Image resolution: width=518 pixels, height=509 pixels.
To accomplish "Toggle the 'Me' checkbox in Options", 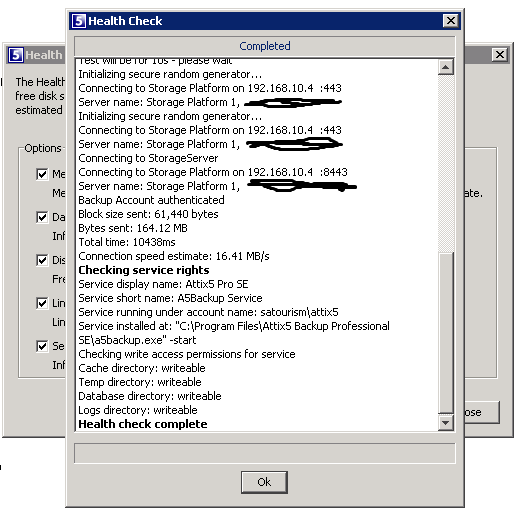I will (42, 174).
